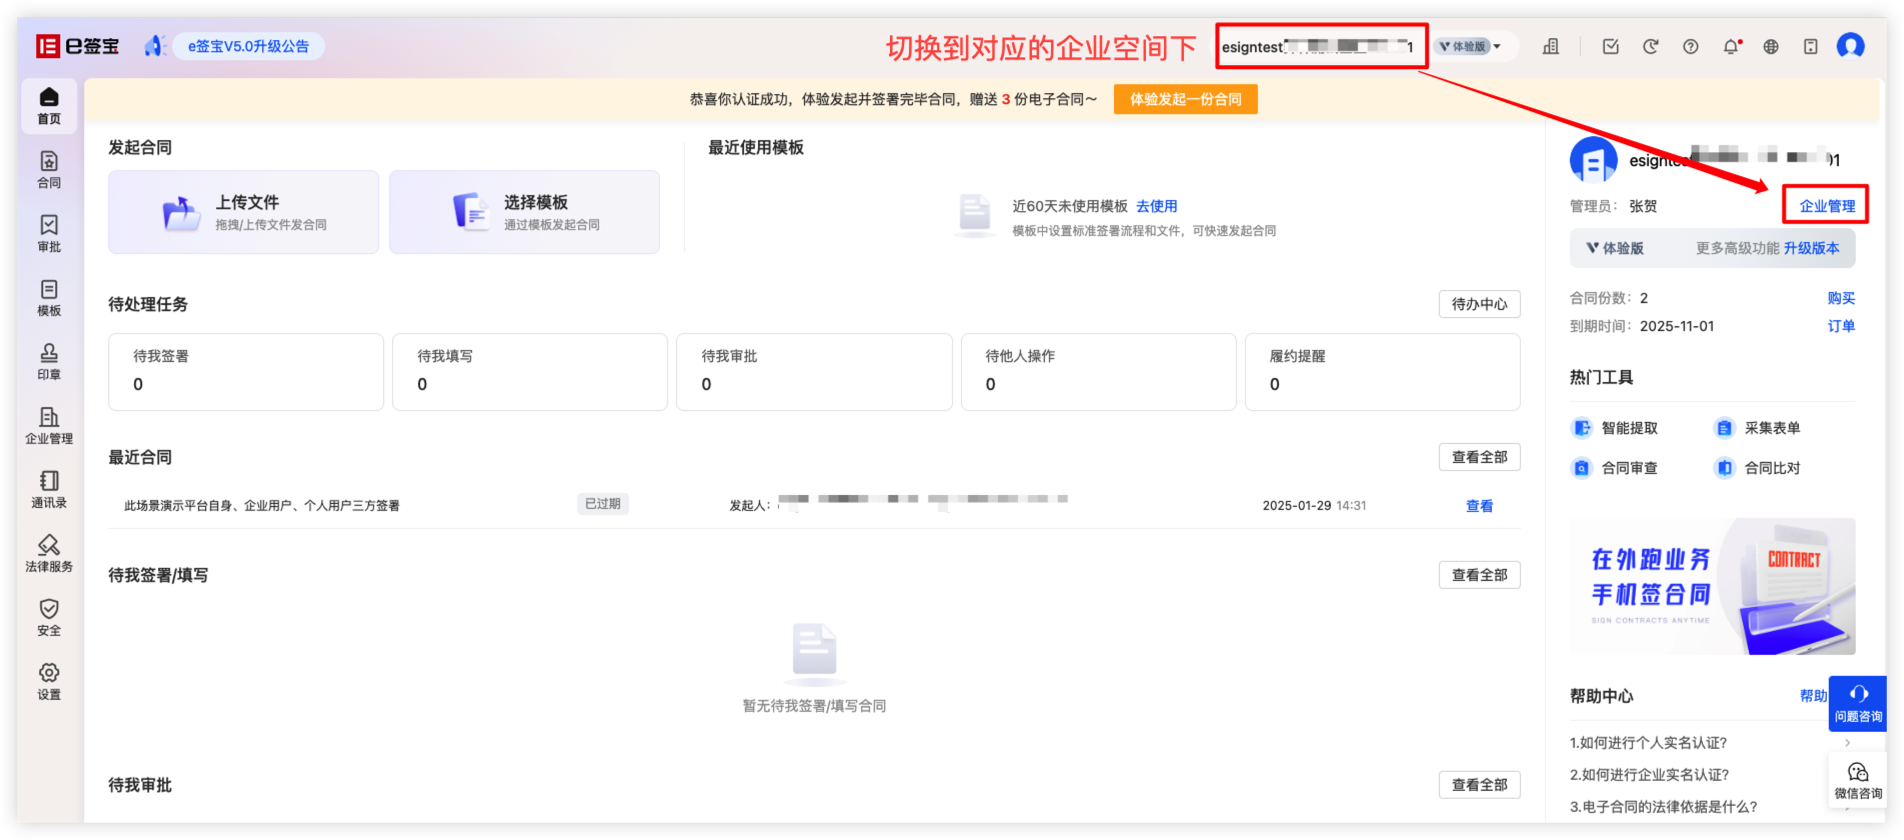
Task: Click the document icon next to avatar
Action: click(x=1811, y=46)
